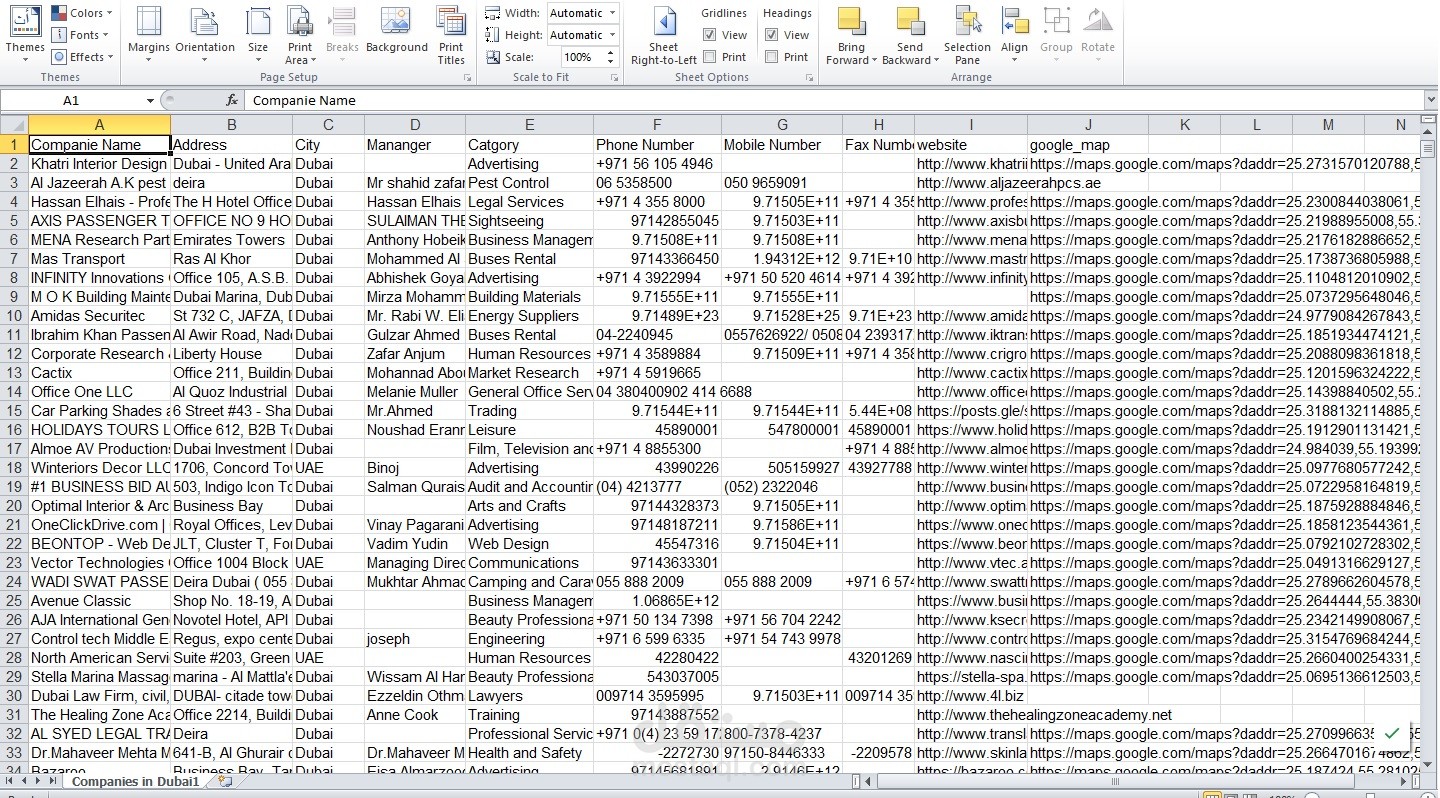Select column E header
This screenshot has width=1440, height=798.
pos(530,125)
